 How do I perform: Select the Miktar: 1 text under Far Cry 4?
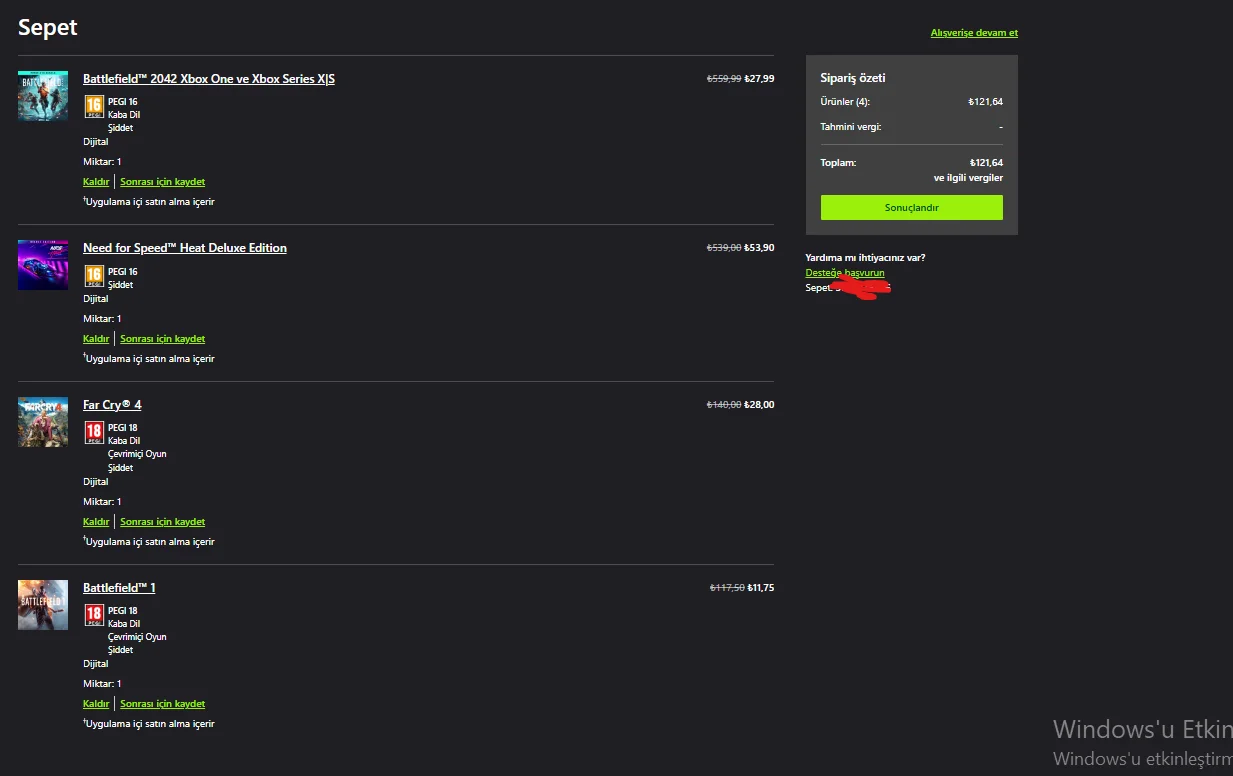click(x=102, y=502)
